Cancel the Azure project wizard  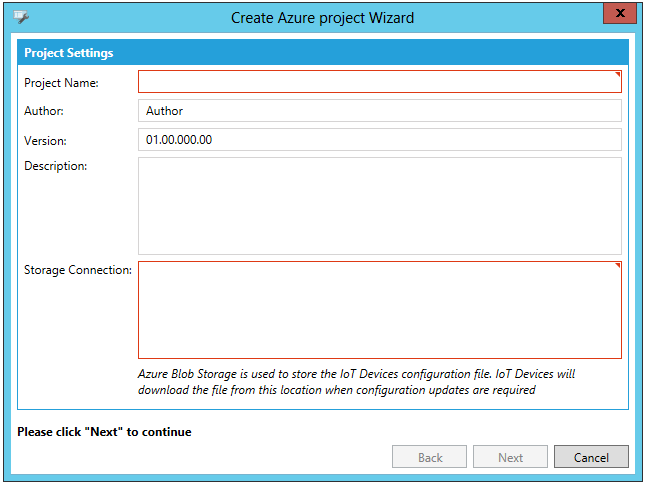pos(591,457)
